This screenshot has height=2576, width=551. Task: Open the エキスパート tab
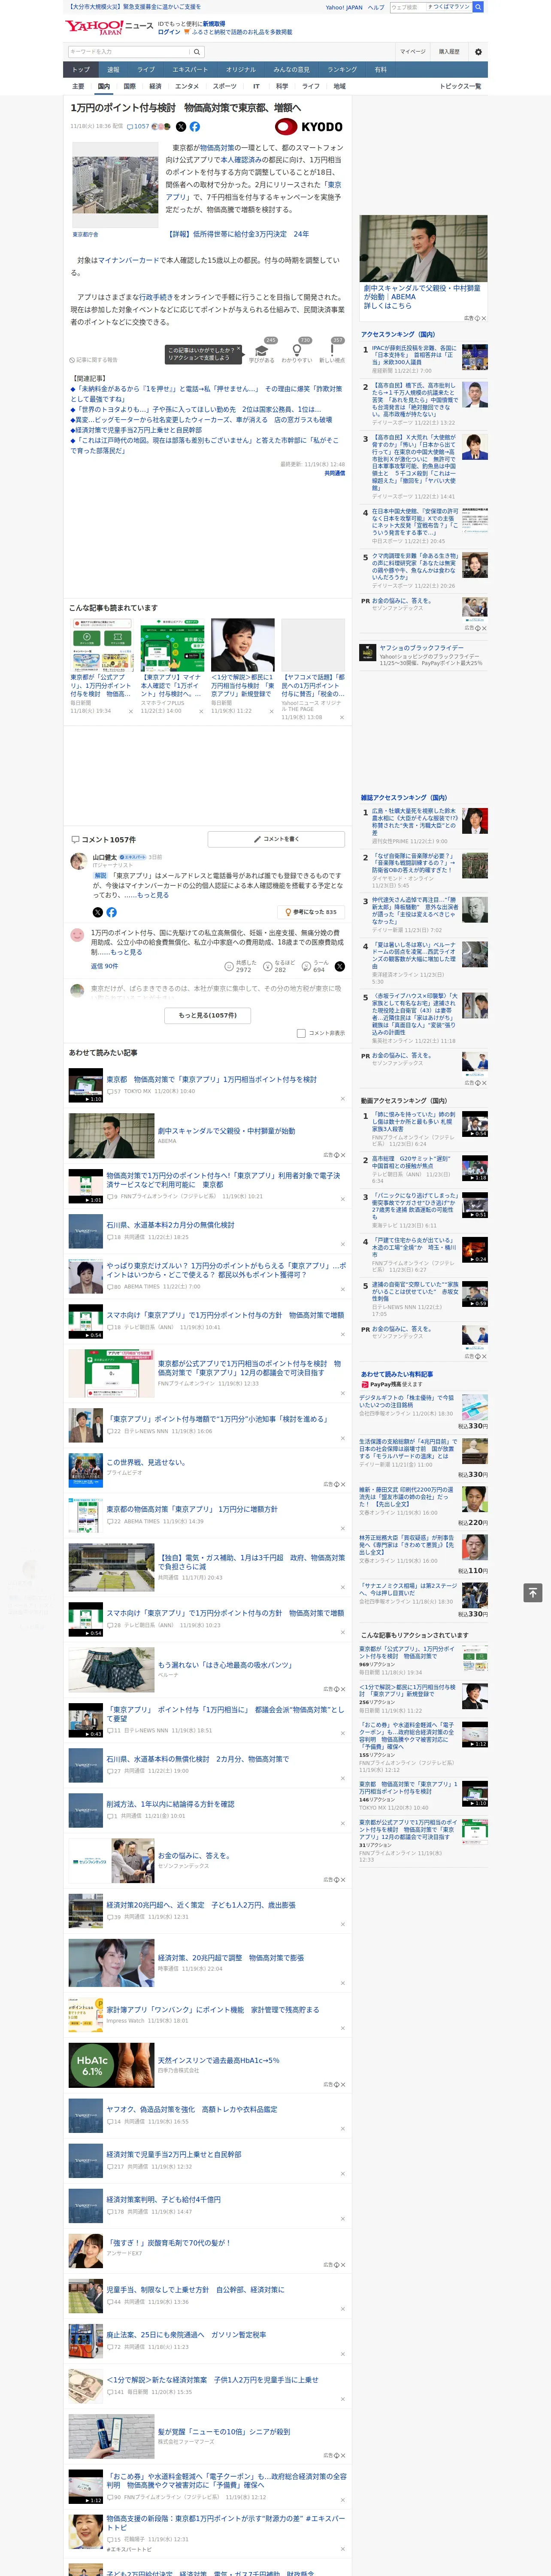pos(190,69)
